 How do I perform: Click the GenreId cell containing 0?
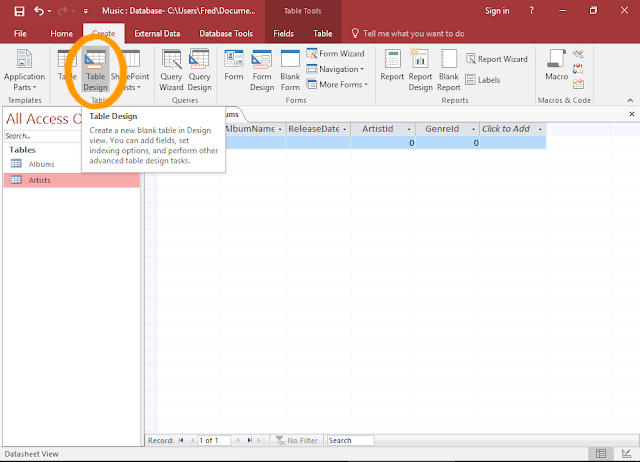[447, 143]
